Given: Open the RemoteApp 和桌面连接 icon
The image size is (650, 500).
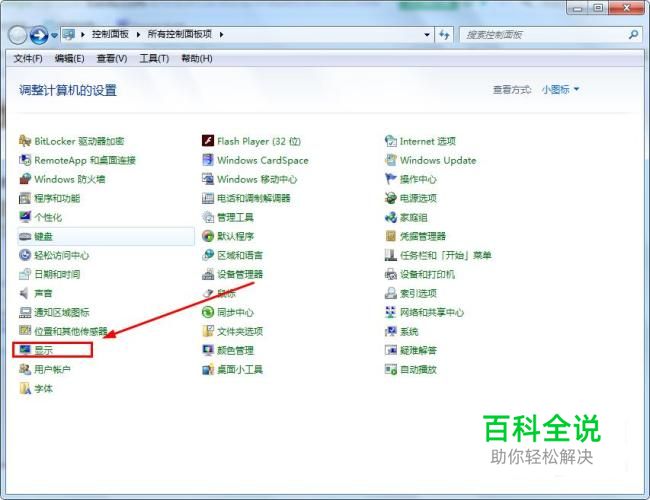Looking at the screenshot, I should tap(25, 160).
